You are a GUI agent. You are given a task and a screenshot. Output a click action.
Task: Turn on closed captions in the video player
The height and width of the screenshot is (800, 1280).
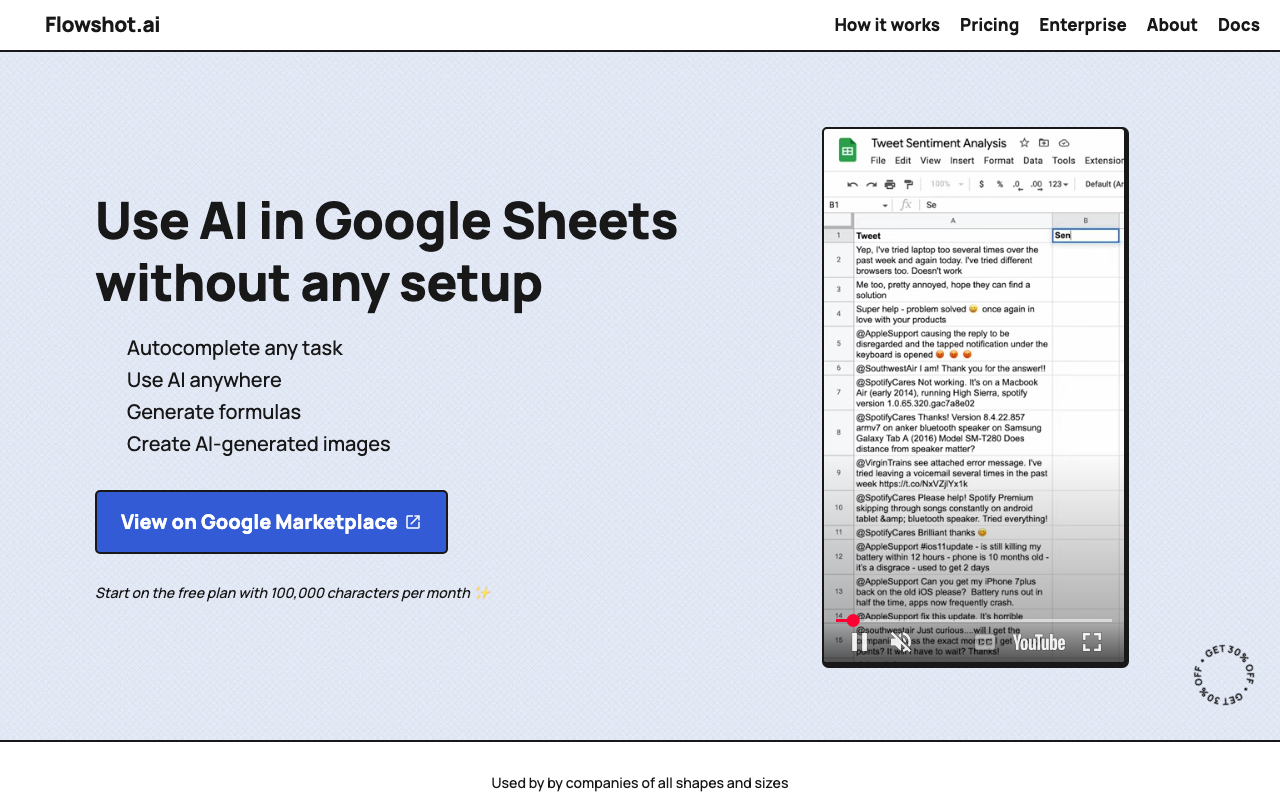coord(985,642)
